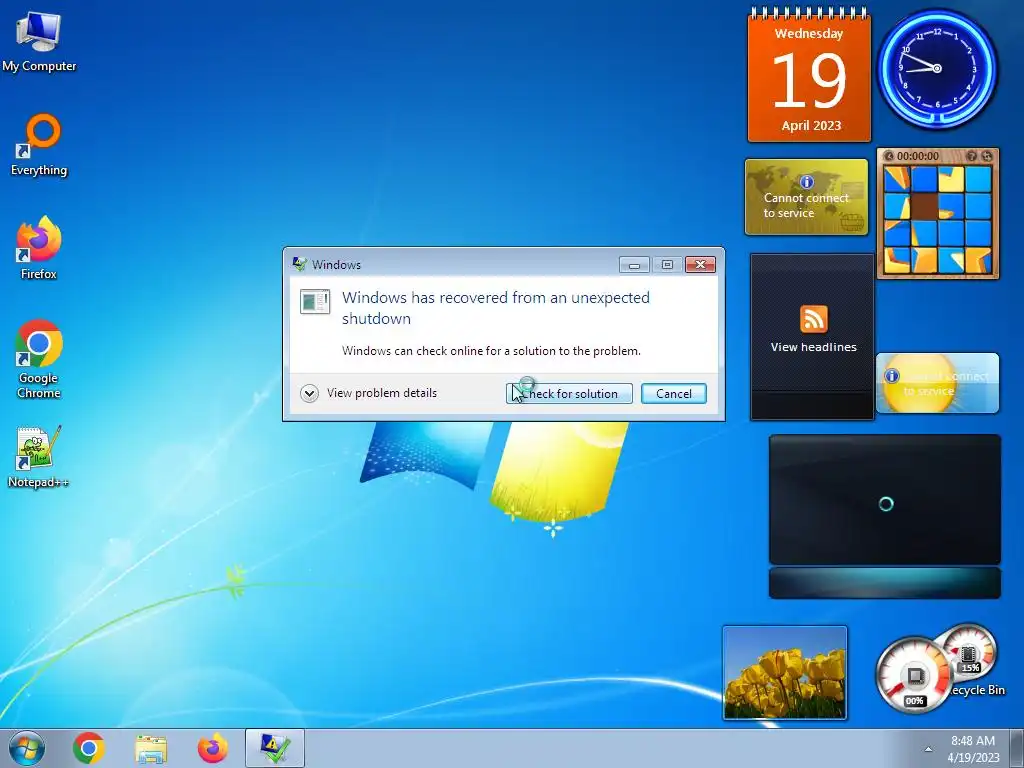Open the Start menu orb
The image size is (1024, 768).
coord(27,748)
